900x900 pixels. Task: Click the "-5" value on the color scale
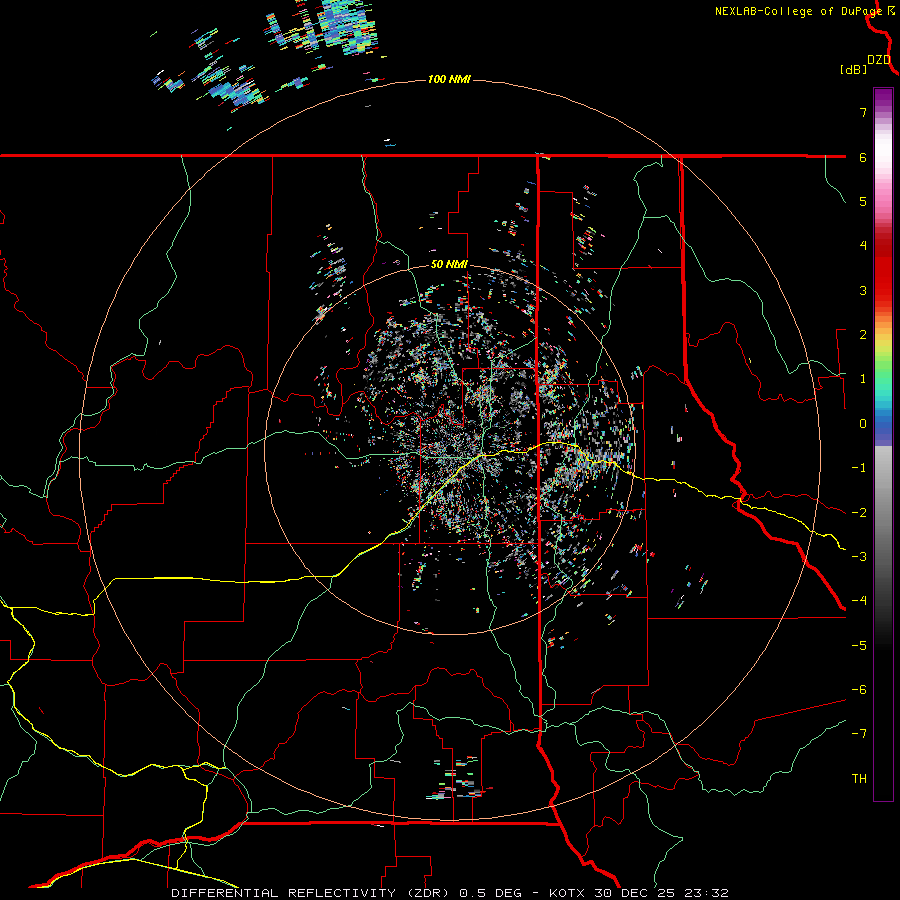[x=859, y=646]
